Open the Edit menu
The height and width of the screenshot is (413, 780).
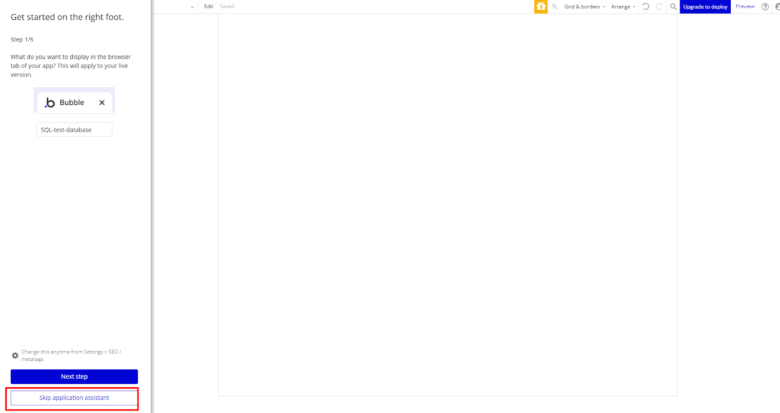[x=208, y=6]
